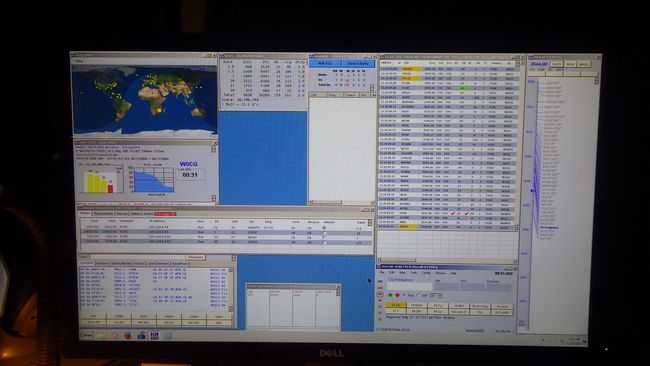650x366 pixels.
Task: Select the Run radio button
Action: [405, 295]
